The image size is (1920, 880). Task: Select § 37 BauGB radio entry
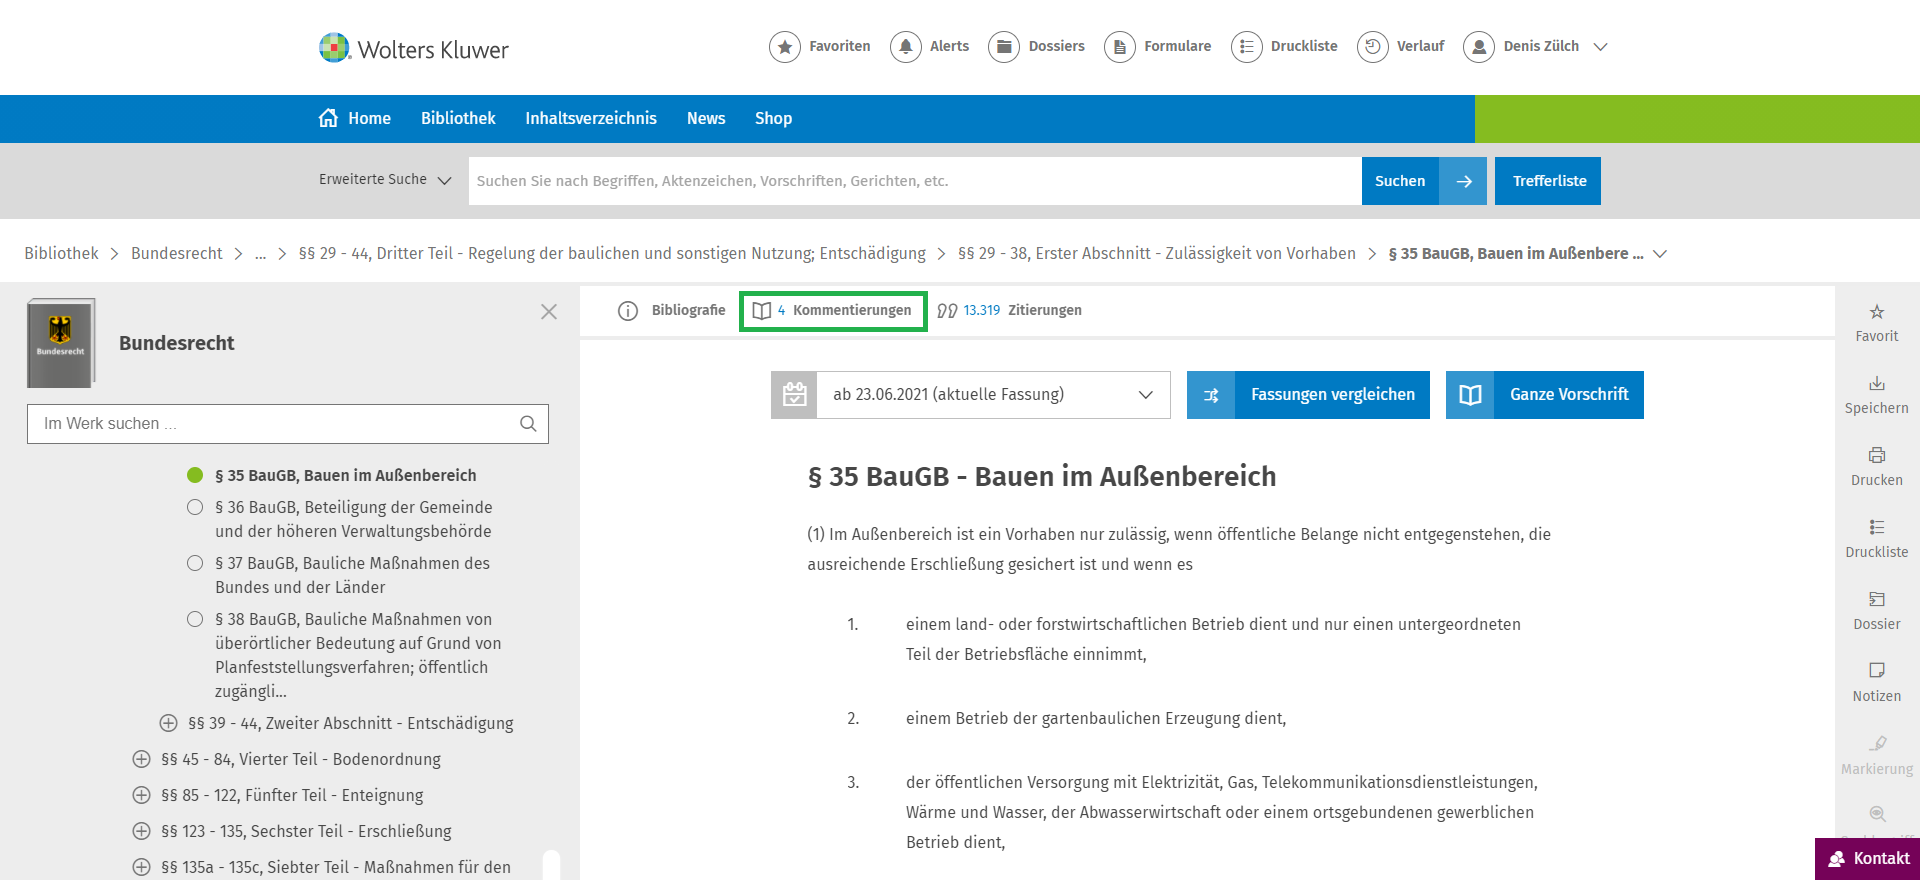(x=195, y=563)
